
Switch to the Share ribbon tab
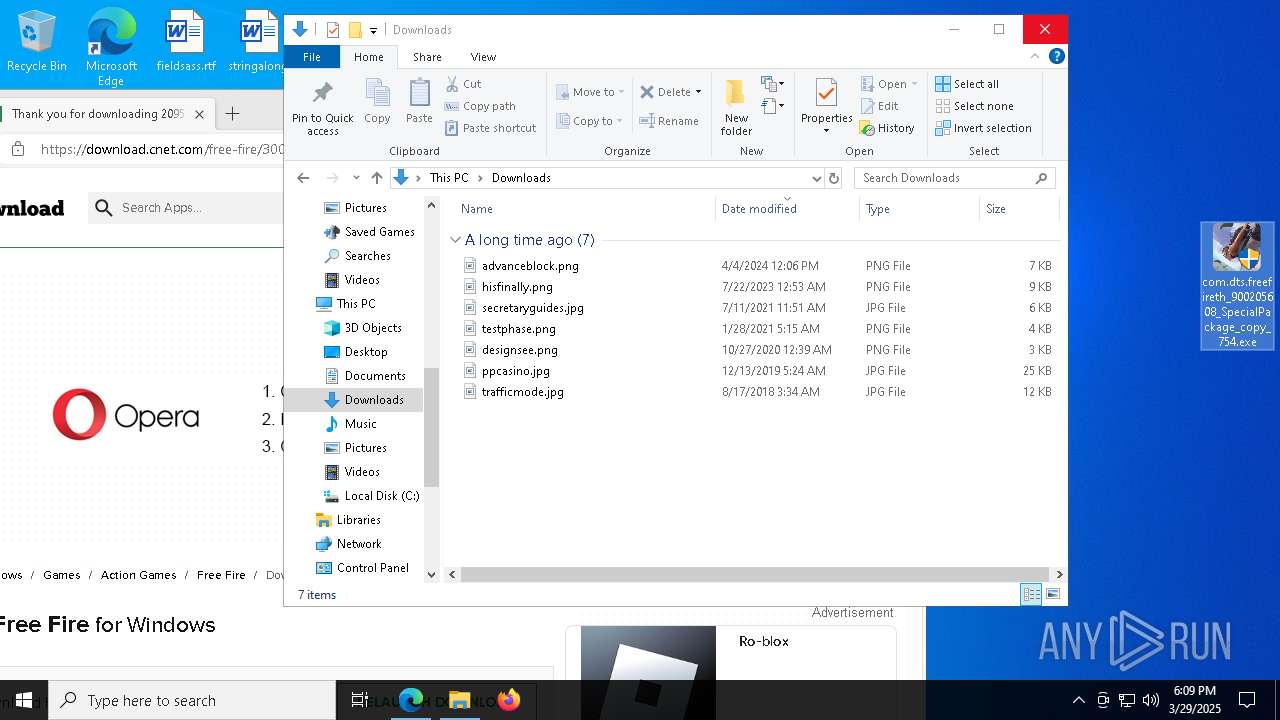click(x=427, y=57)
